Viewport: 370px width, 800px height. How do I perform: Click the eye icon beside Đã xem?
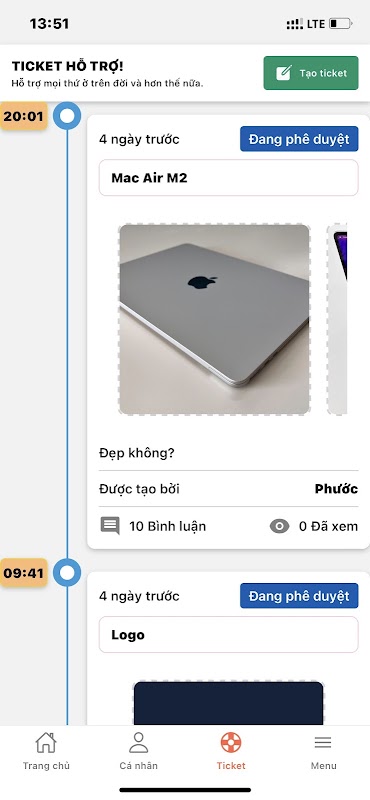(279, 526)
